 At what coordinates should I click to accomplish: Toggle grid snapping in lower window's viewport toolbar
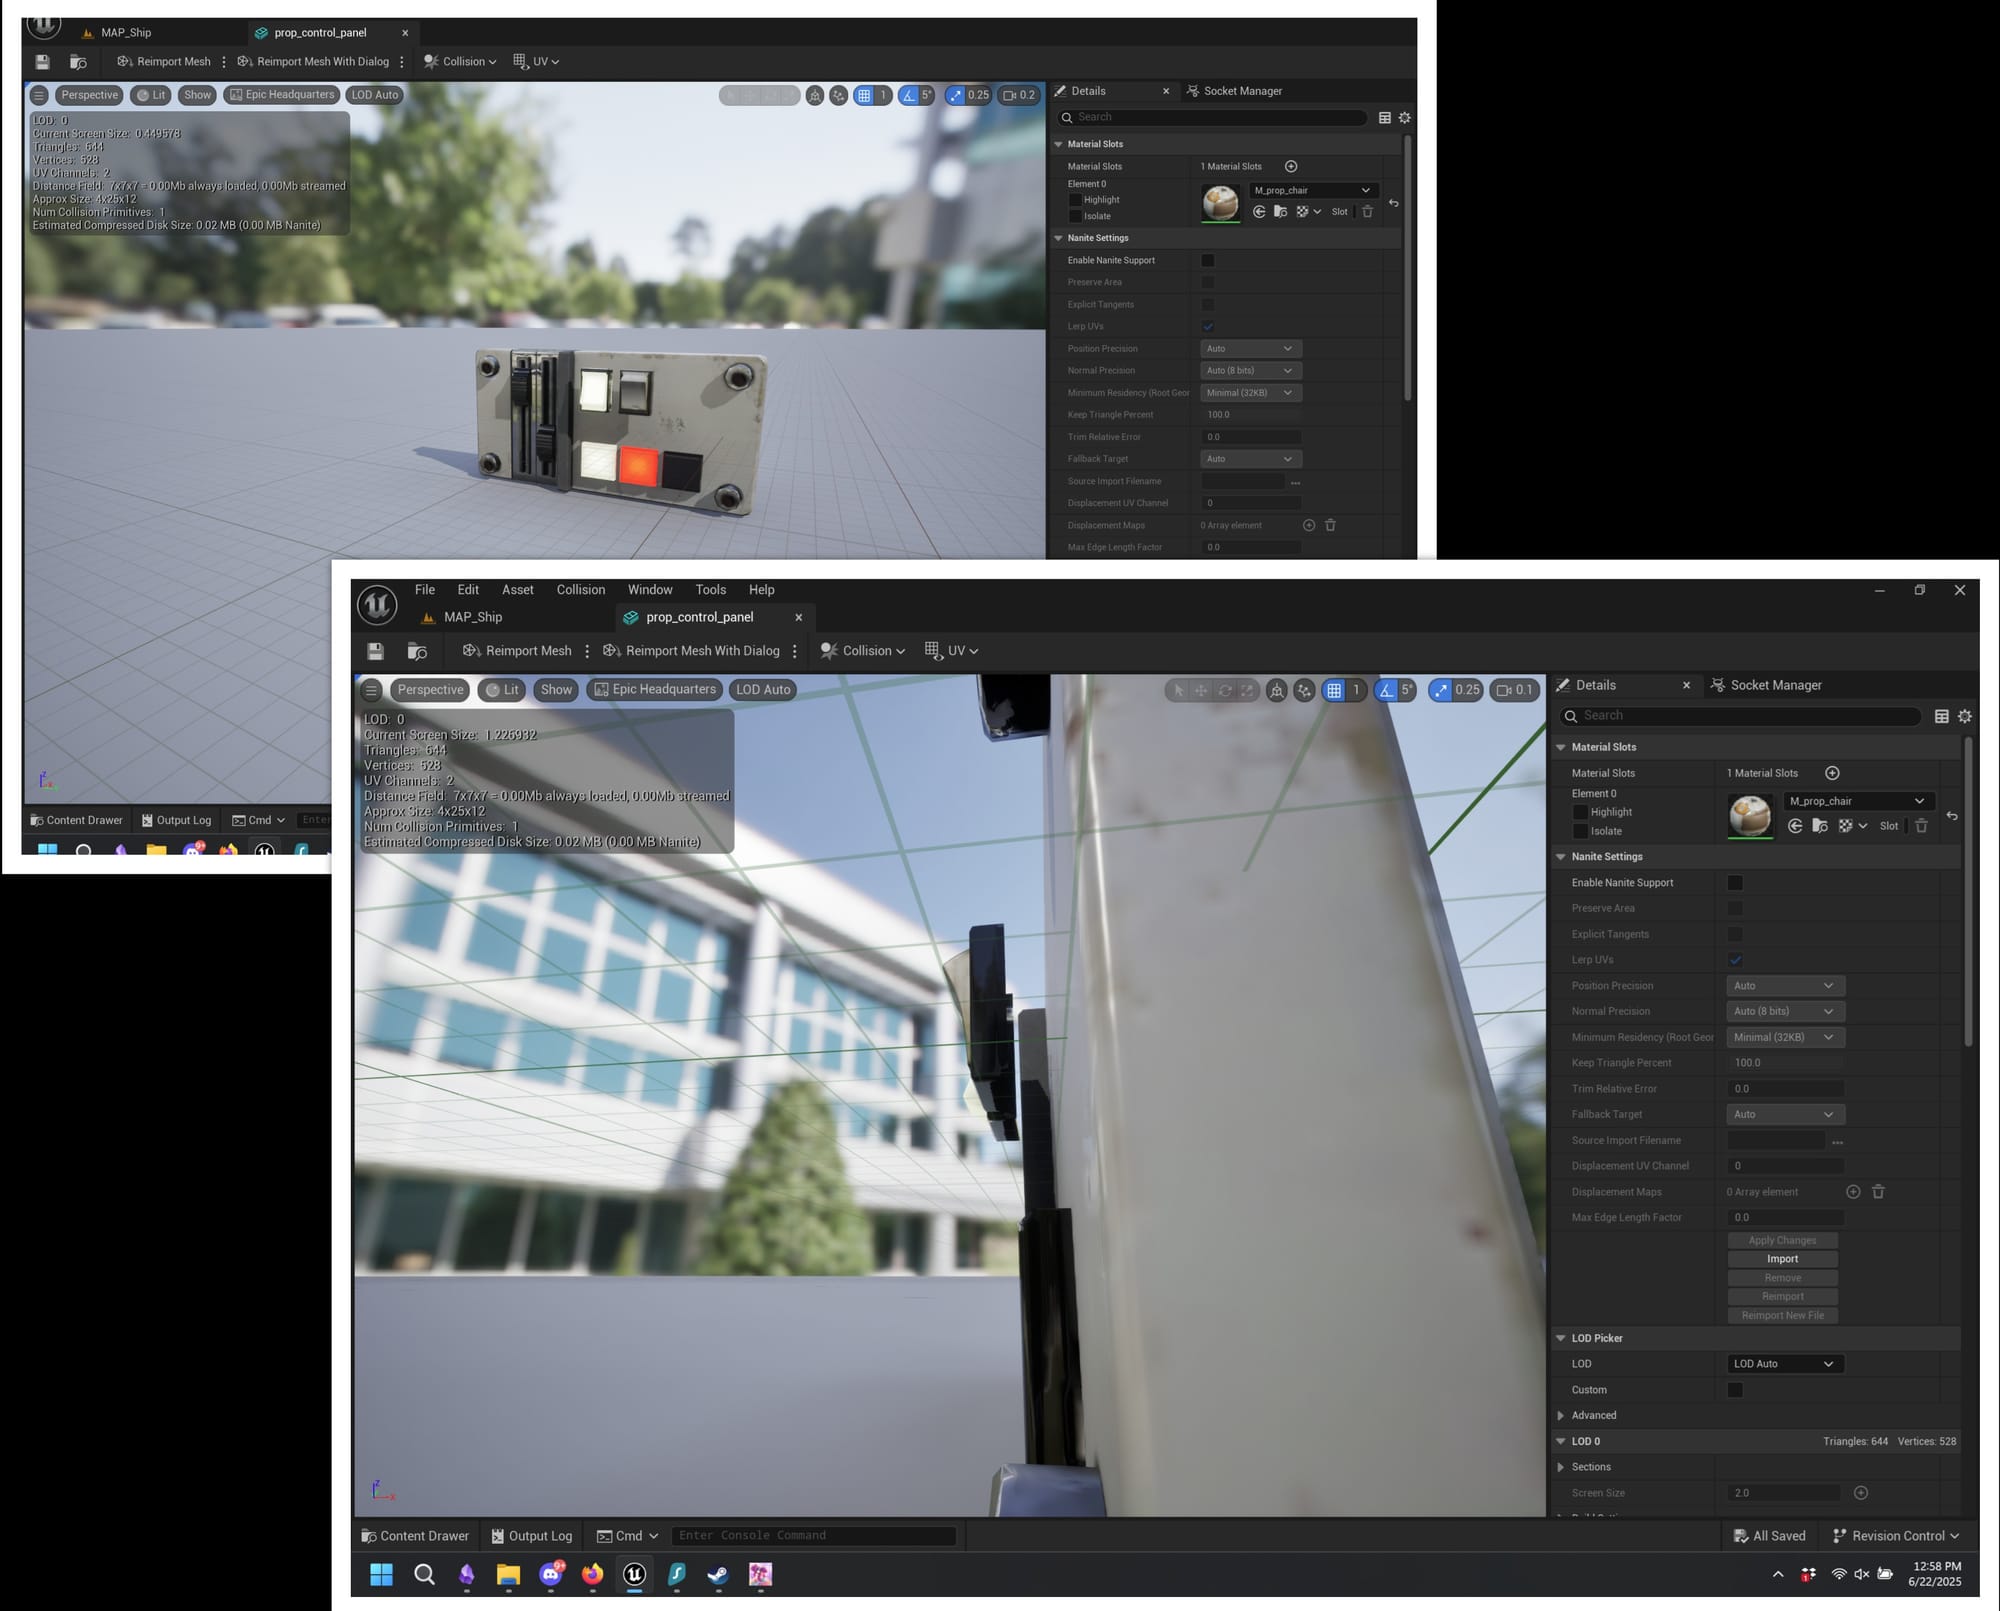pyautogui.click(x=1334, y=690)
